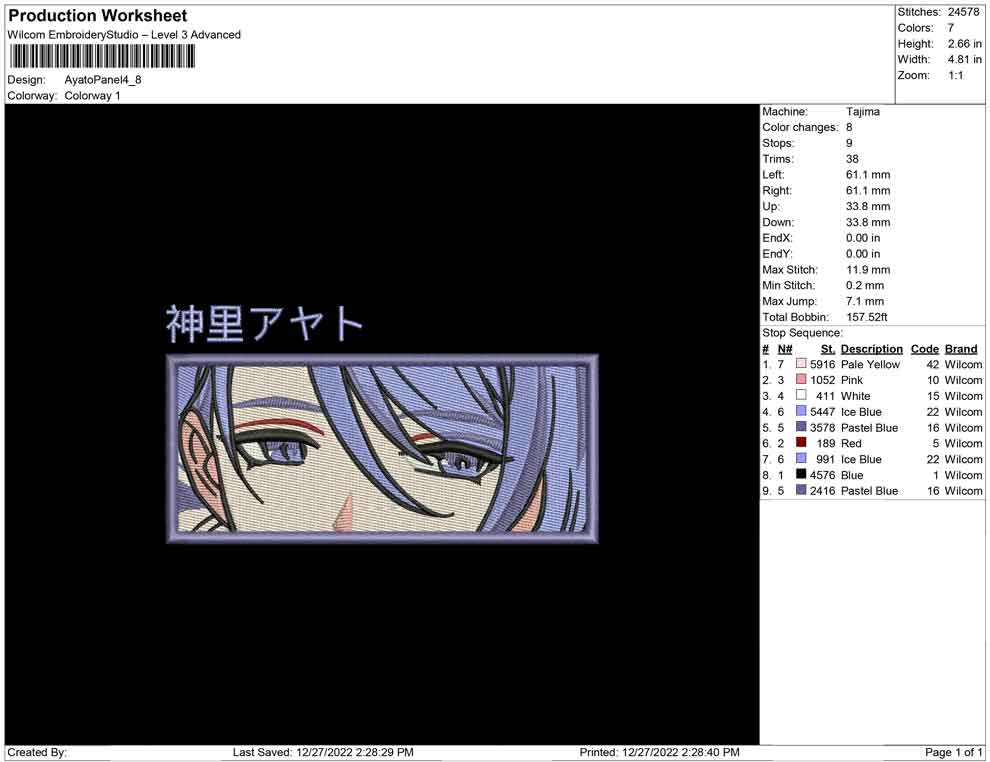Viewport: 990px width, 762px height.
Task: Click the Up value 33.8 mm
Action: (x=868, y=206)
